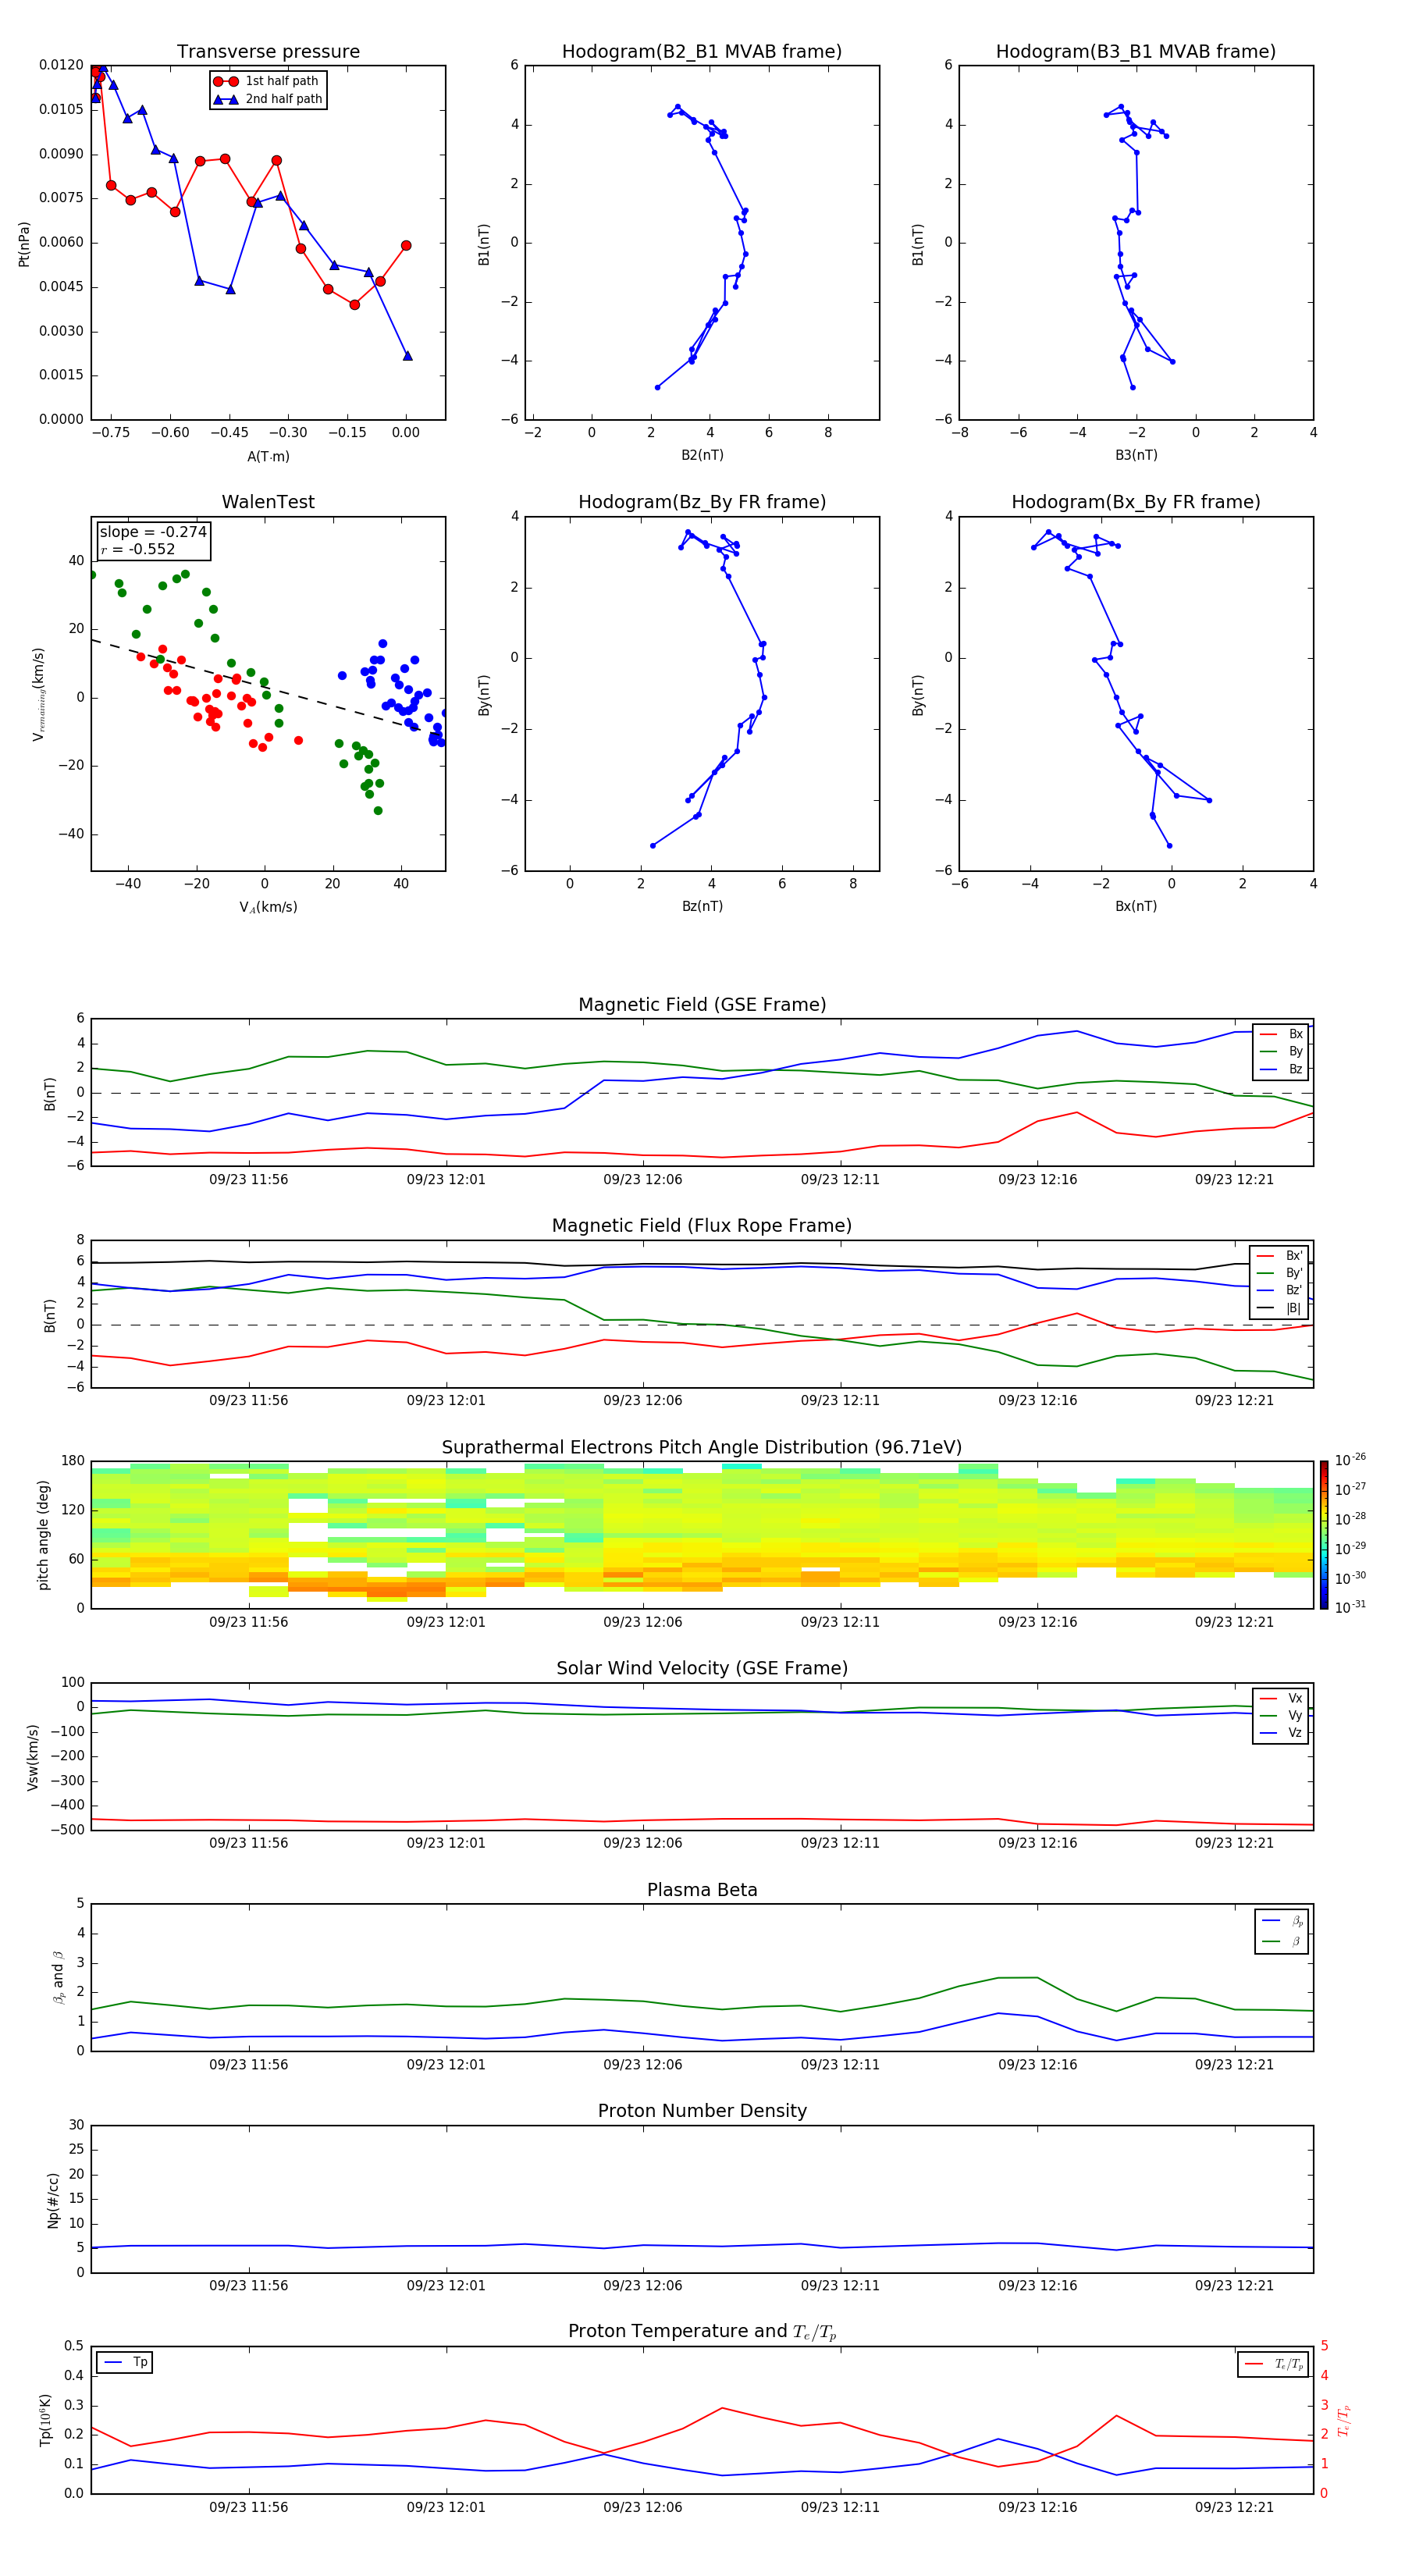Click the '09/23 12:06' tick under GSE magnetic field

[643, 1179]
